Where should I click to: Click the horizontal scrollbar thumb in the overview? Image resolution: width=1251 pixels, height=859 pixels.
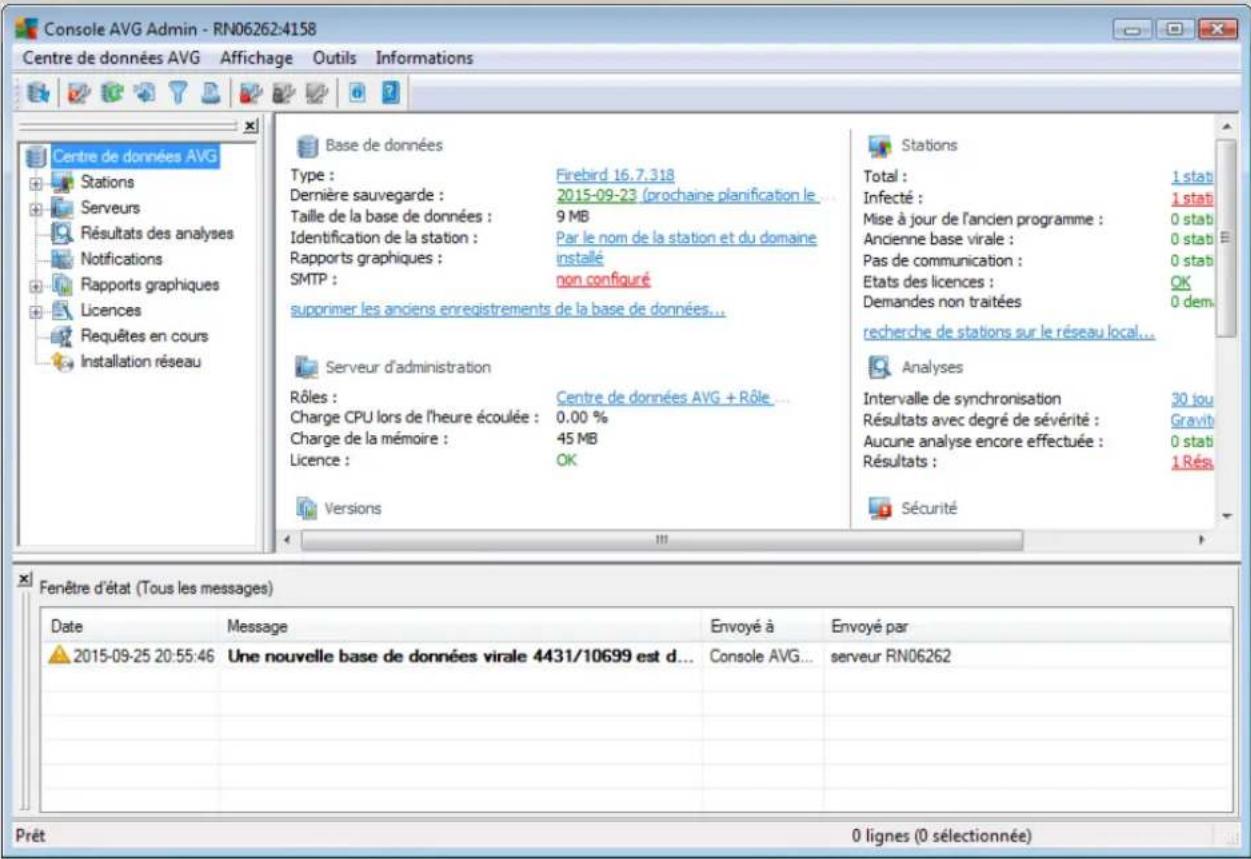pos(661,539)
